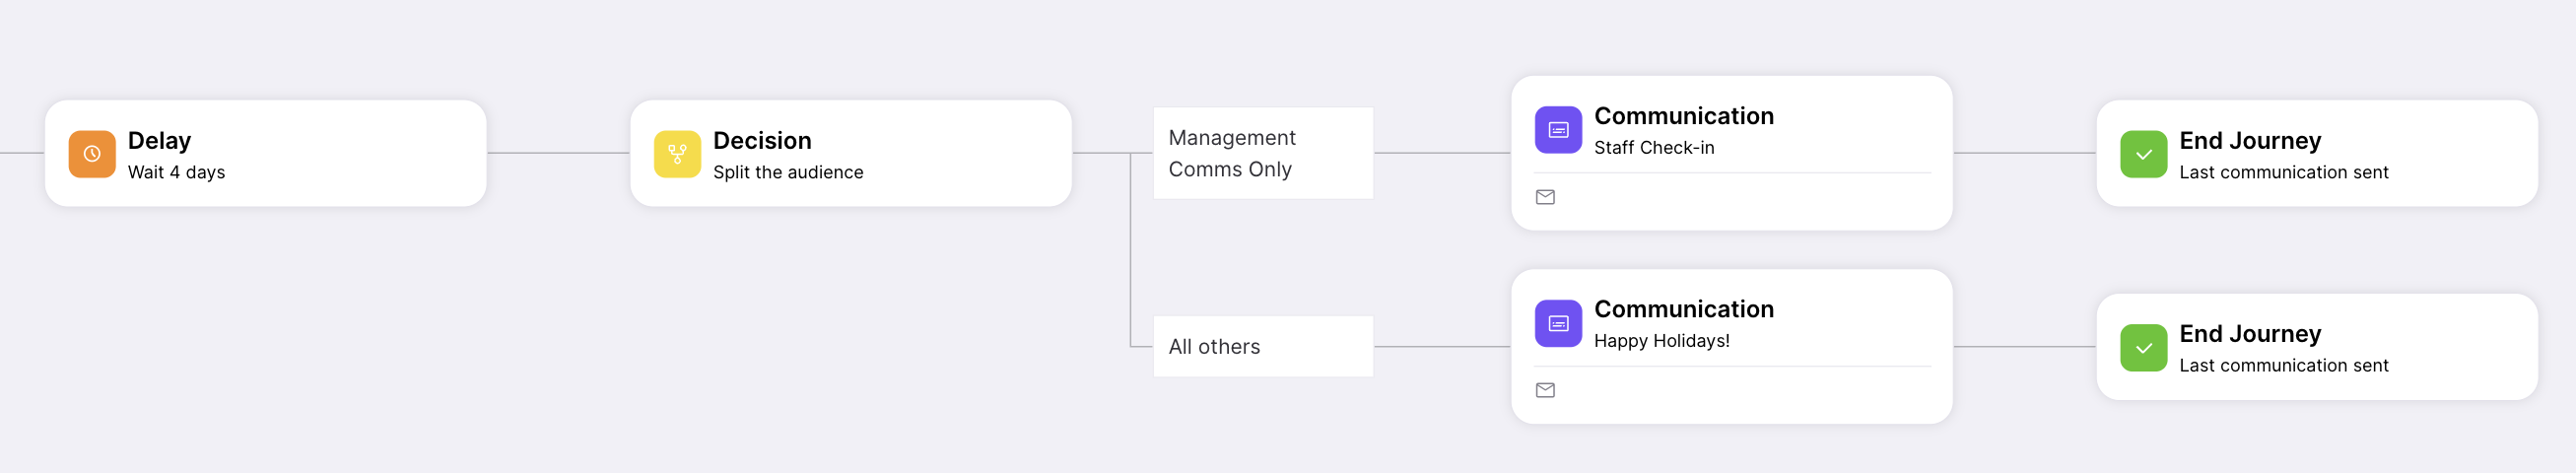2576x473 pixels.
Task: Click the green checkmark icon on top End Journey
Action: coord(2143,154)
